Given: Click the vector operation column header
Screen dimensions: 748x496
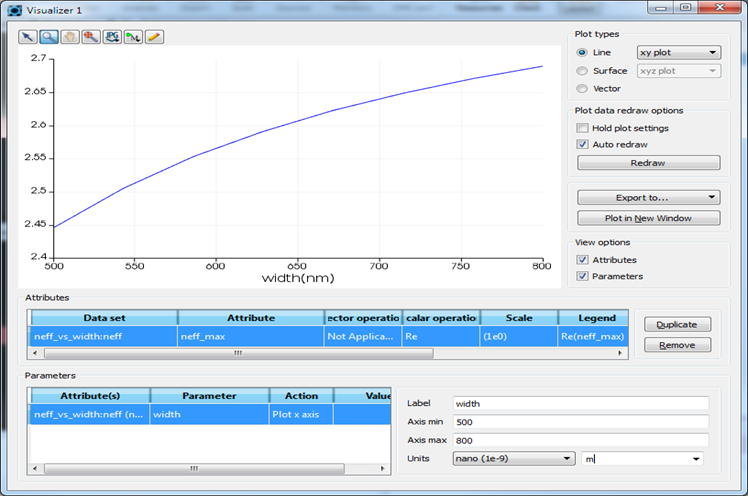Looking at the screenshot, I should tap(363, 318).
